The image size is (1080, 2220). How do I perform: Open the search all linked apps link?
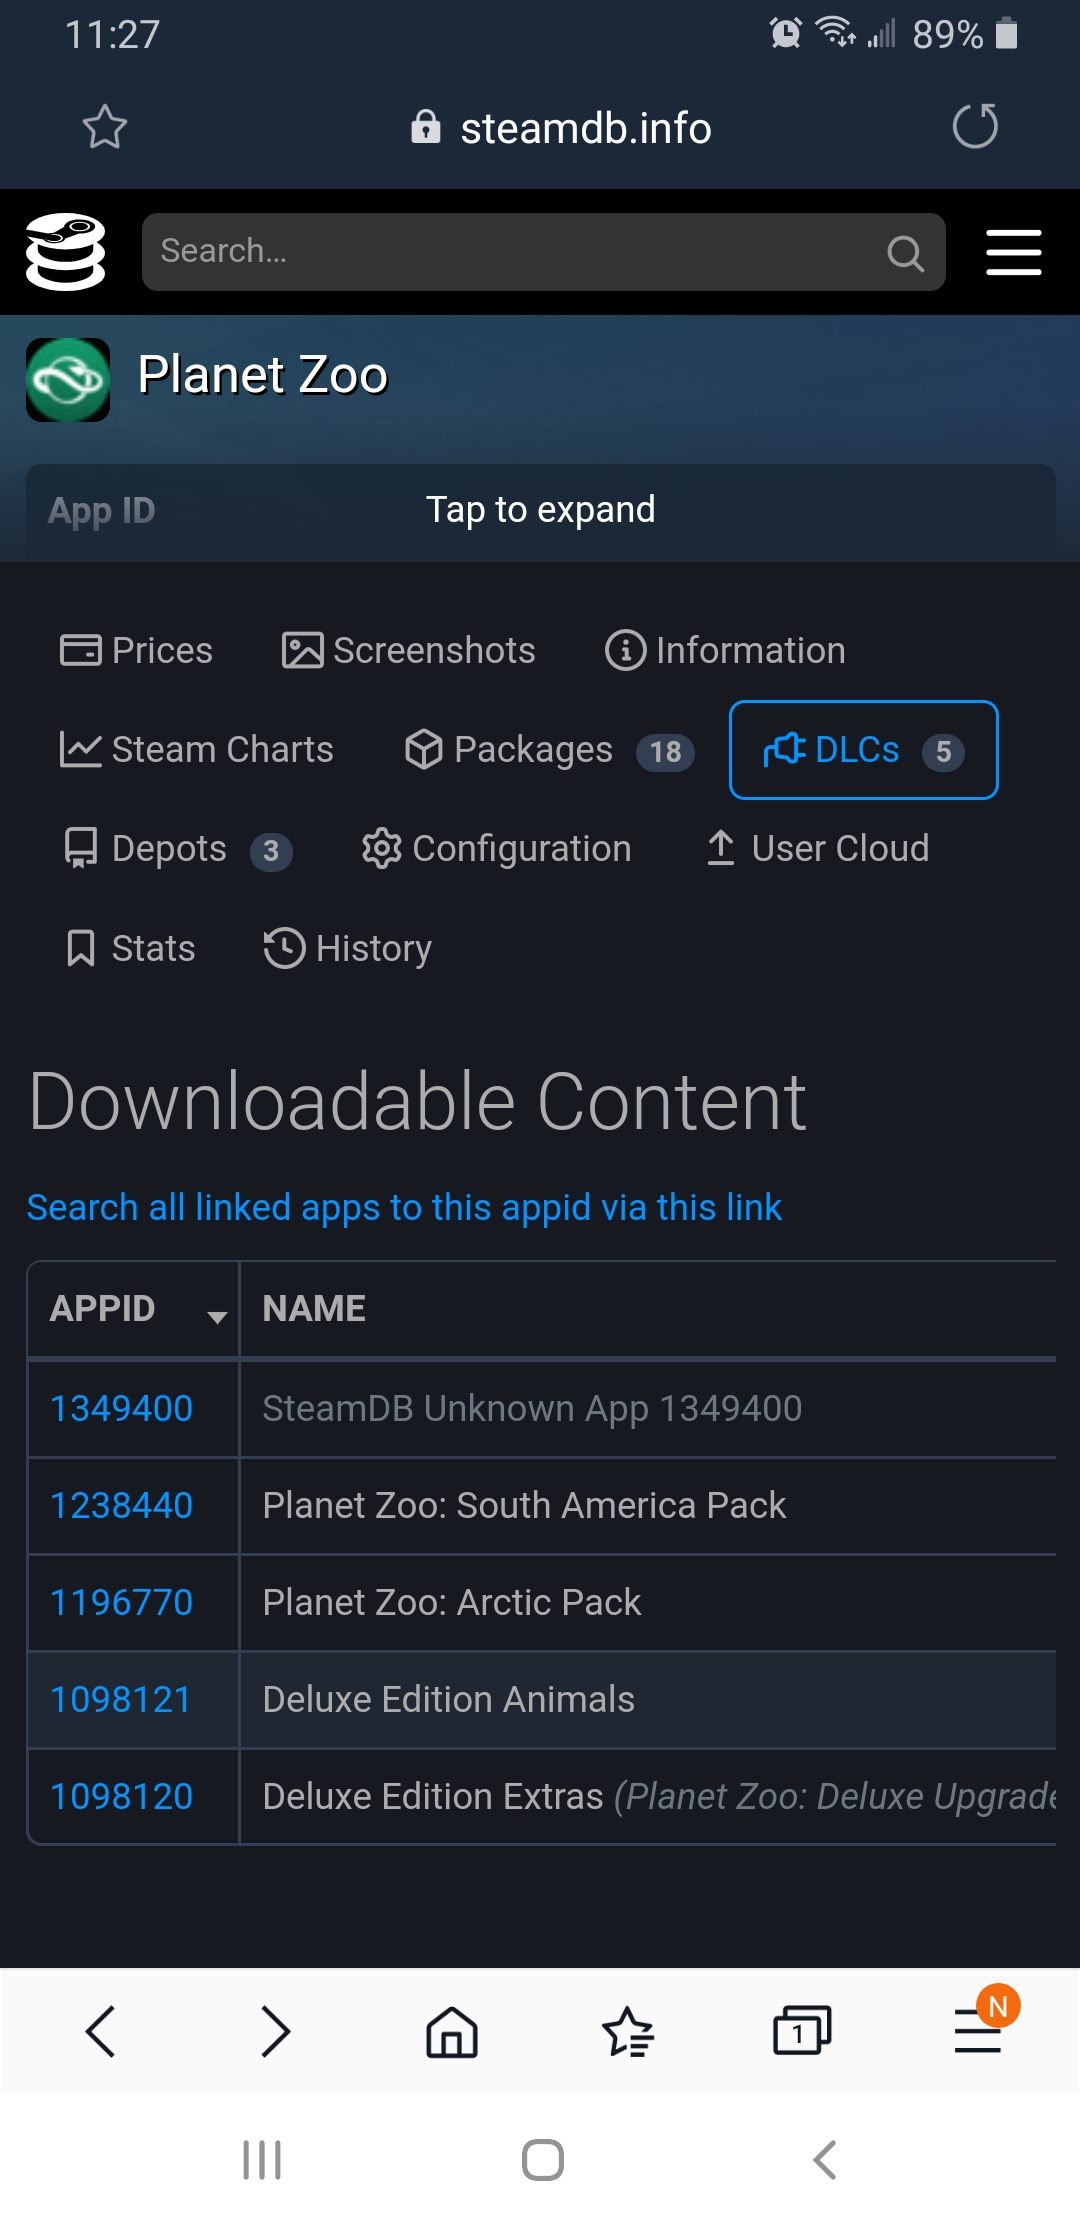pos(404,1208)
